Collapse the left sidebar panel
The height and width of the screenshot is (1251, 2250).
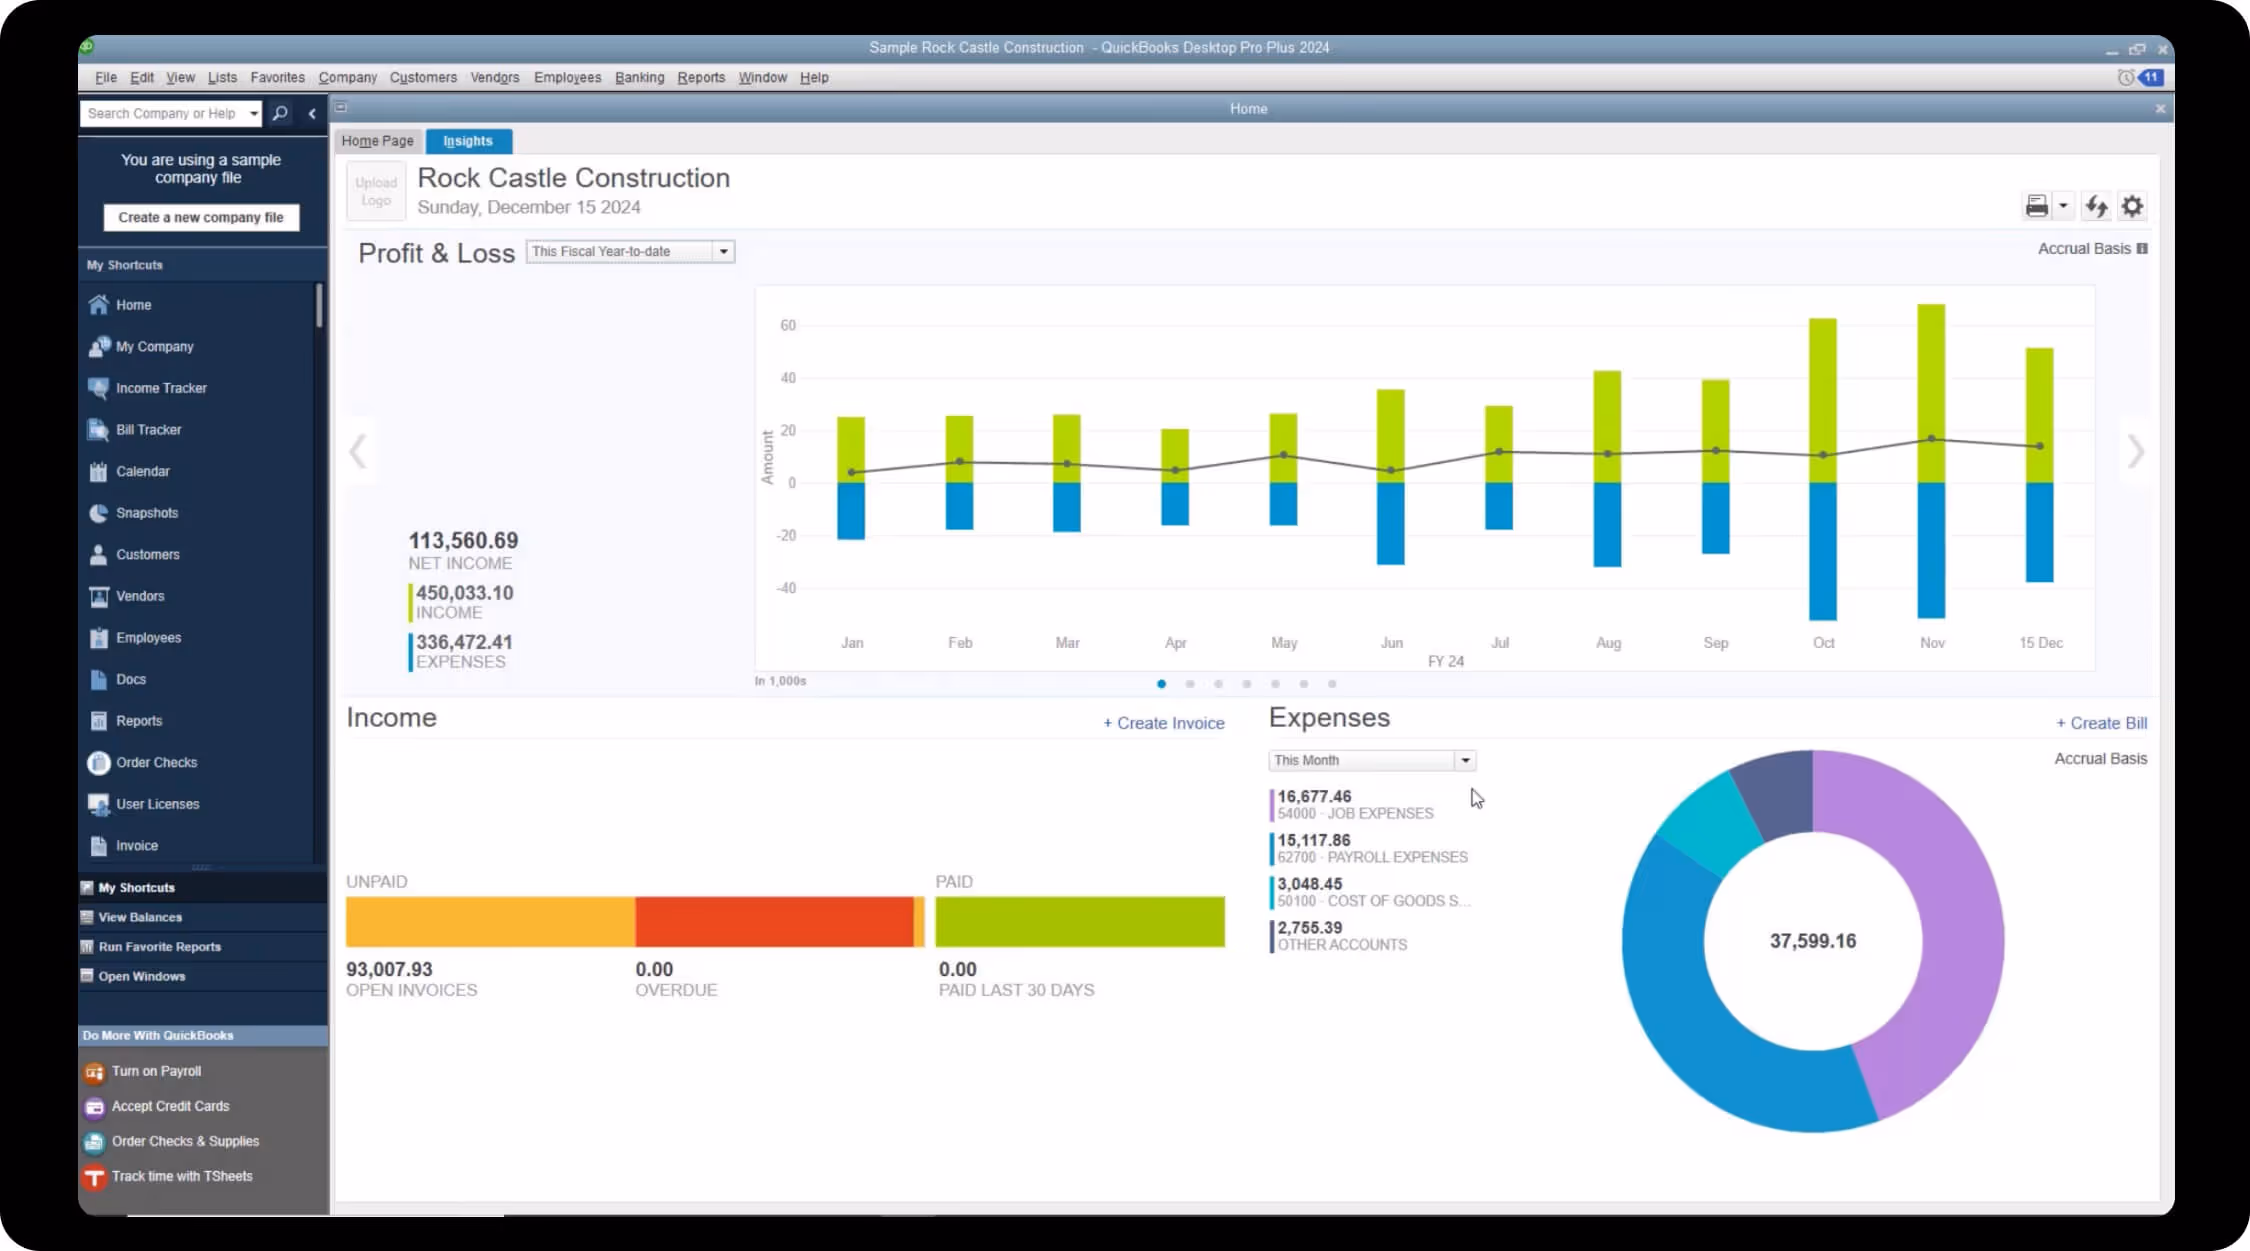312,113
